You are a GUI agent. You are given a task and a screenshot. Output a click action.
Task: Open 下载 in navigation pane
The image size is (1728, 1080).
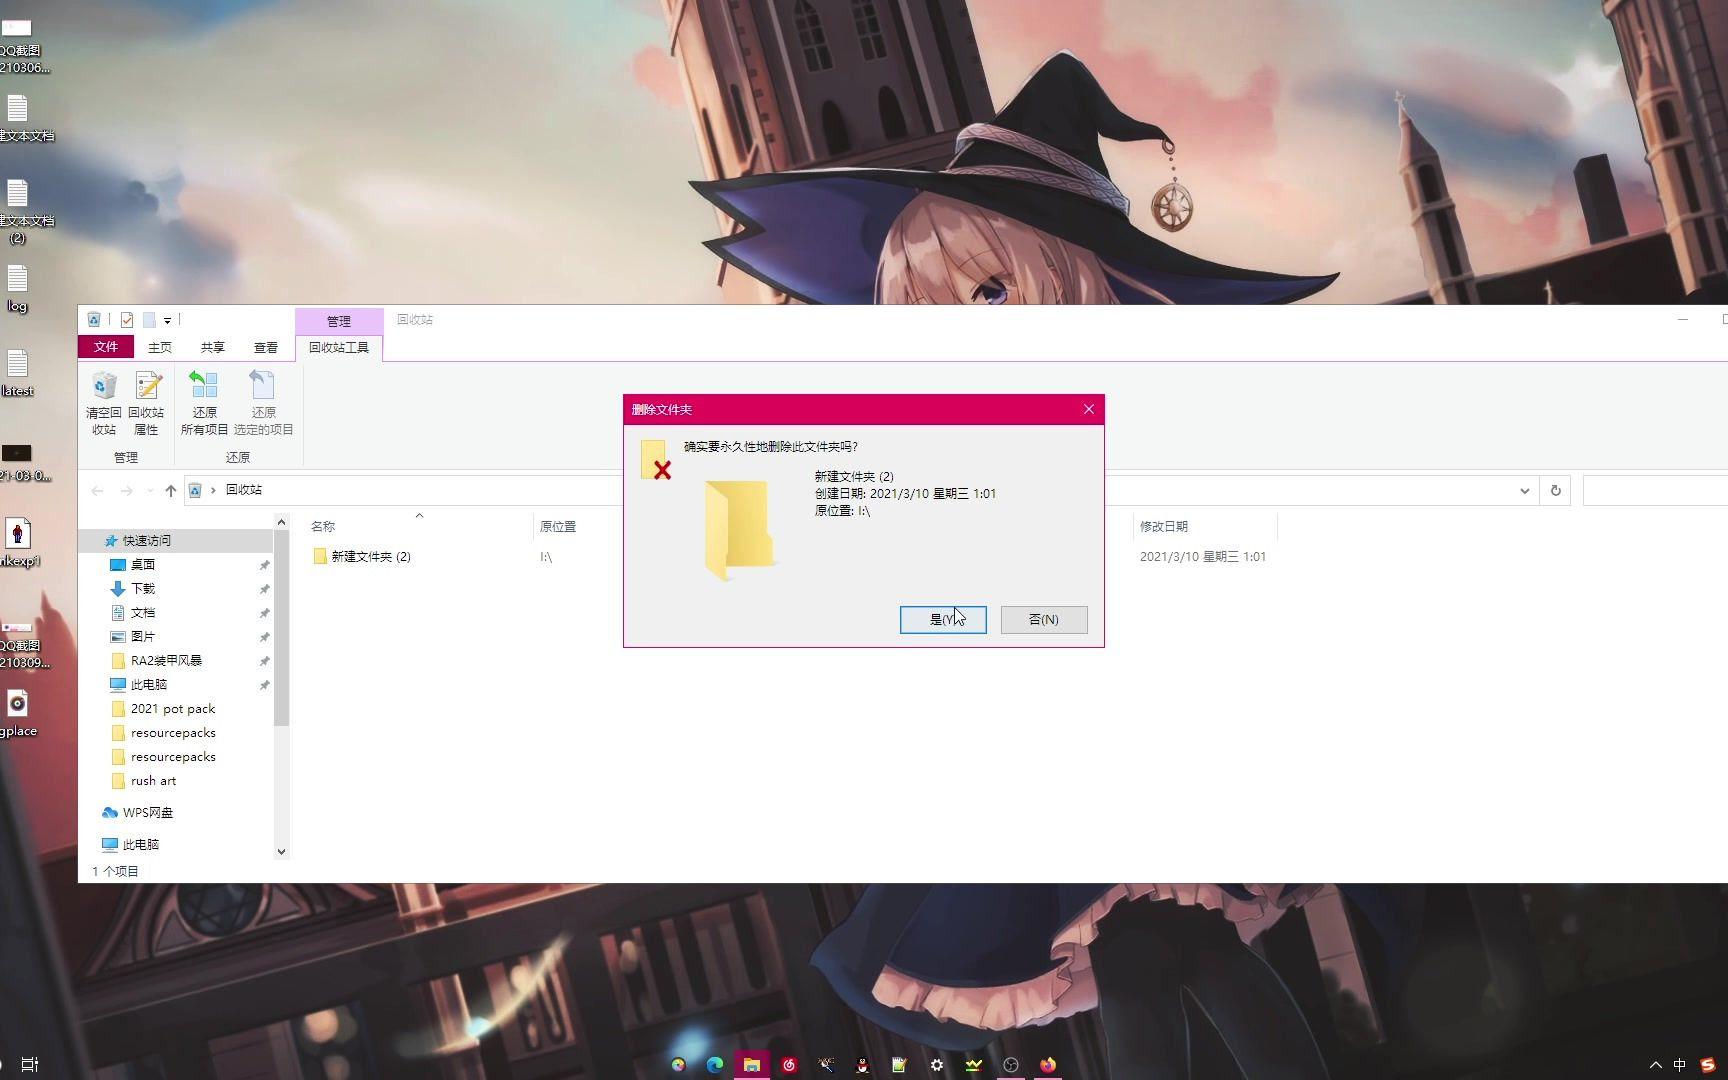143,588
